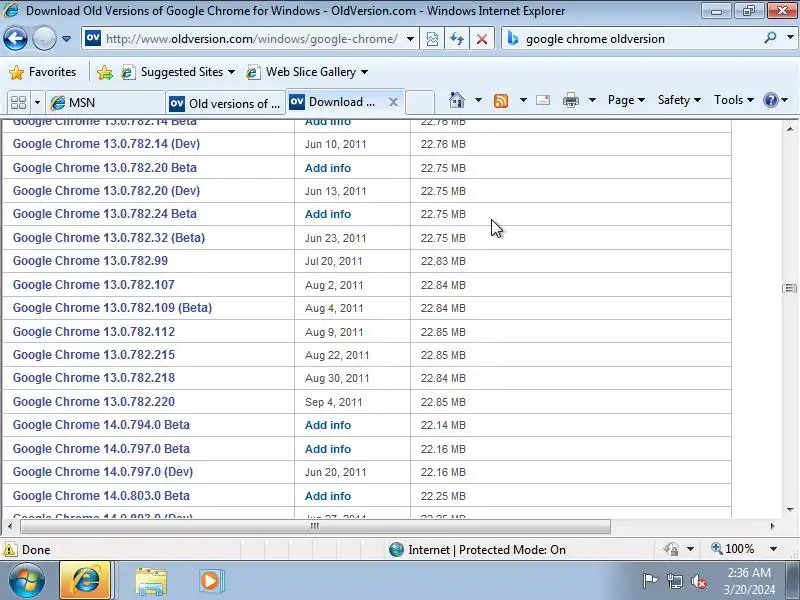The image size is (800, 600).
Task: Click Add info for 14.0.803.0 Beta
Action: point(328,496)
